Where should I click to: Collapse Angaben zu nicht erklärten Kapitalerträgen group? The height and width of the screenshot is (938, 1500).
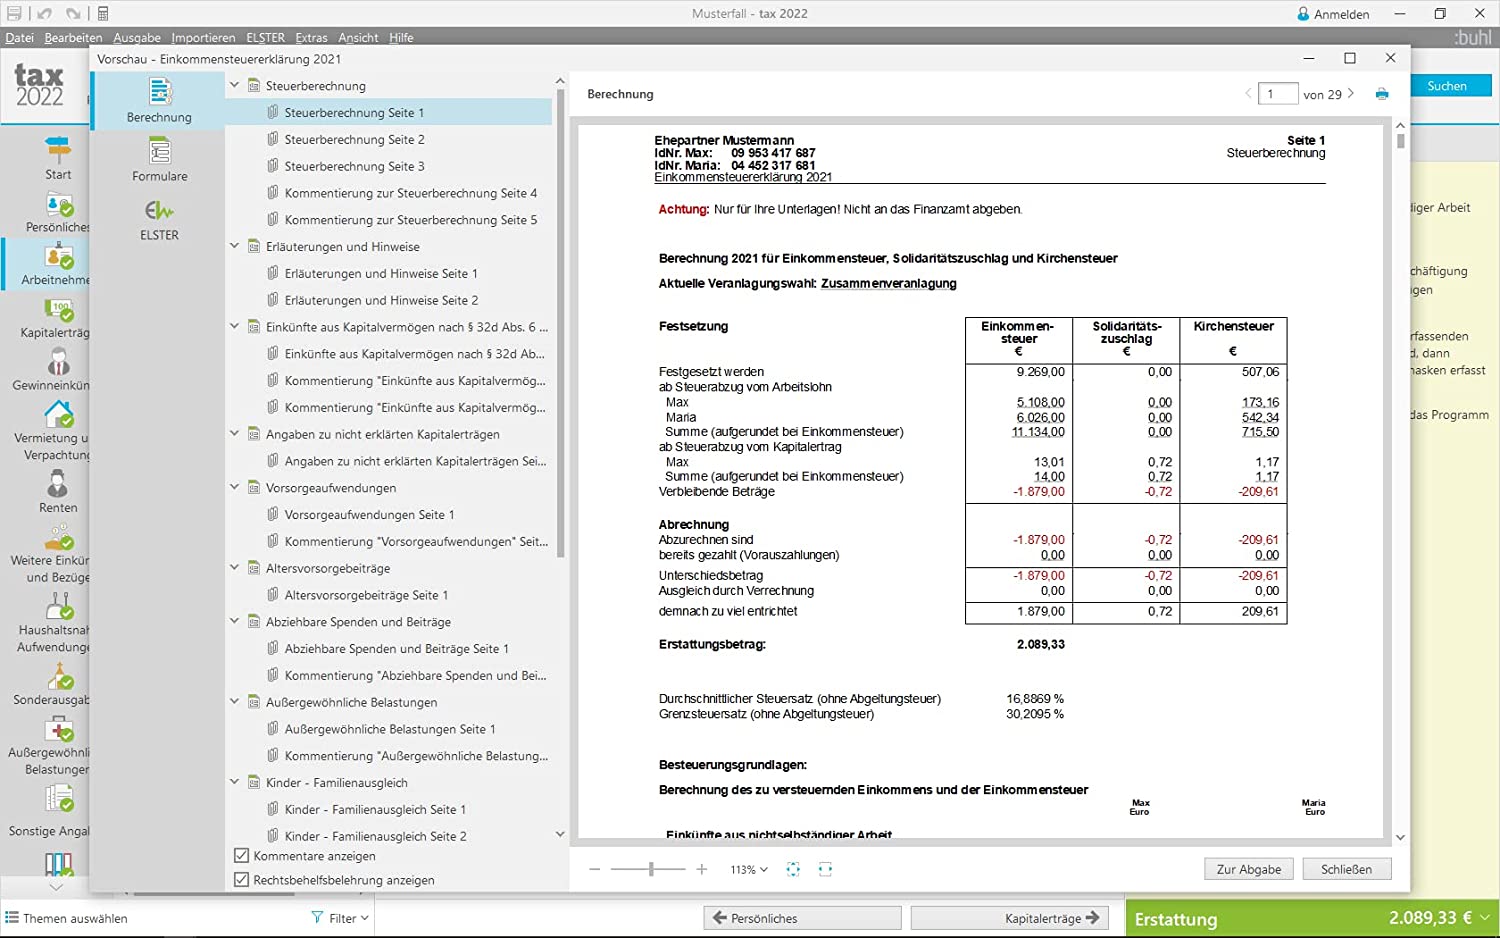[x=234, y=434]
